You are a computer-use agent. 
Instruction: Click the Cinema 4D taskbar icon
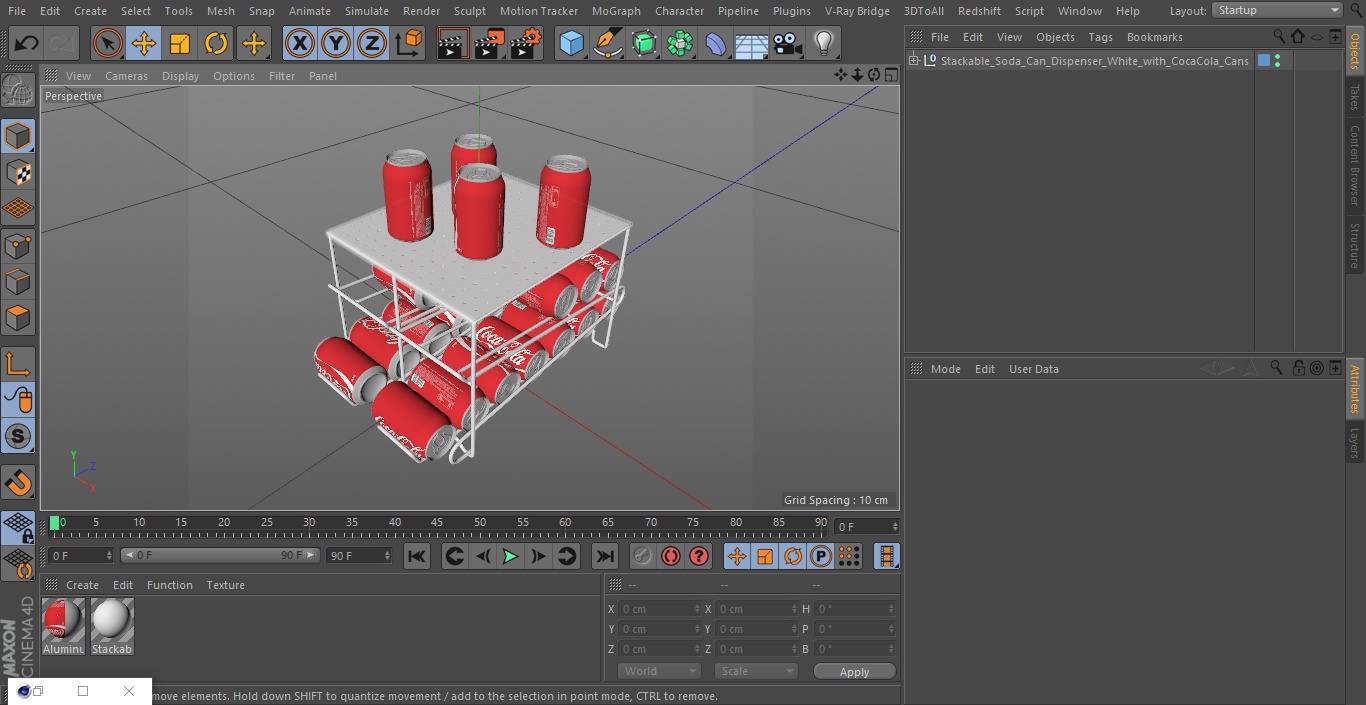coord(24,691)
